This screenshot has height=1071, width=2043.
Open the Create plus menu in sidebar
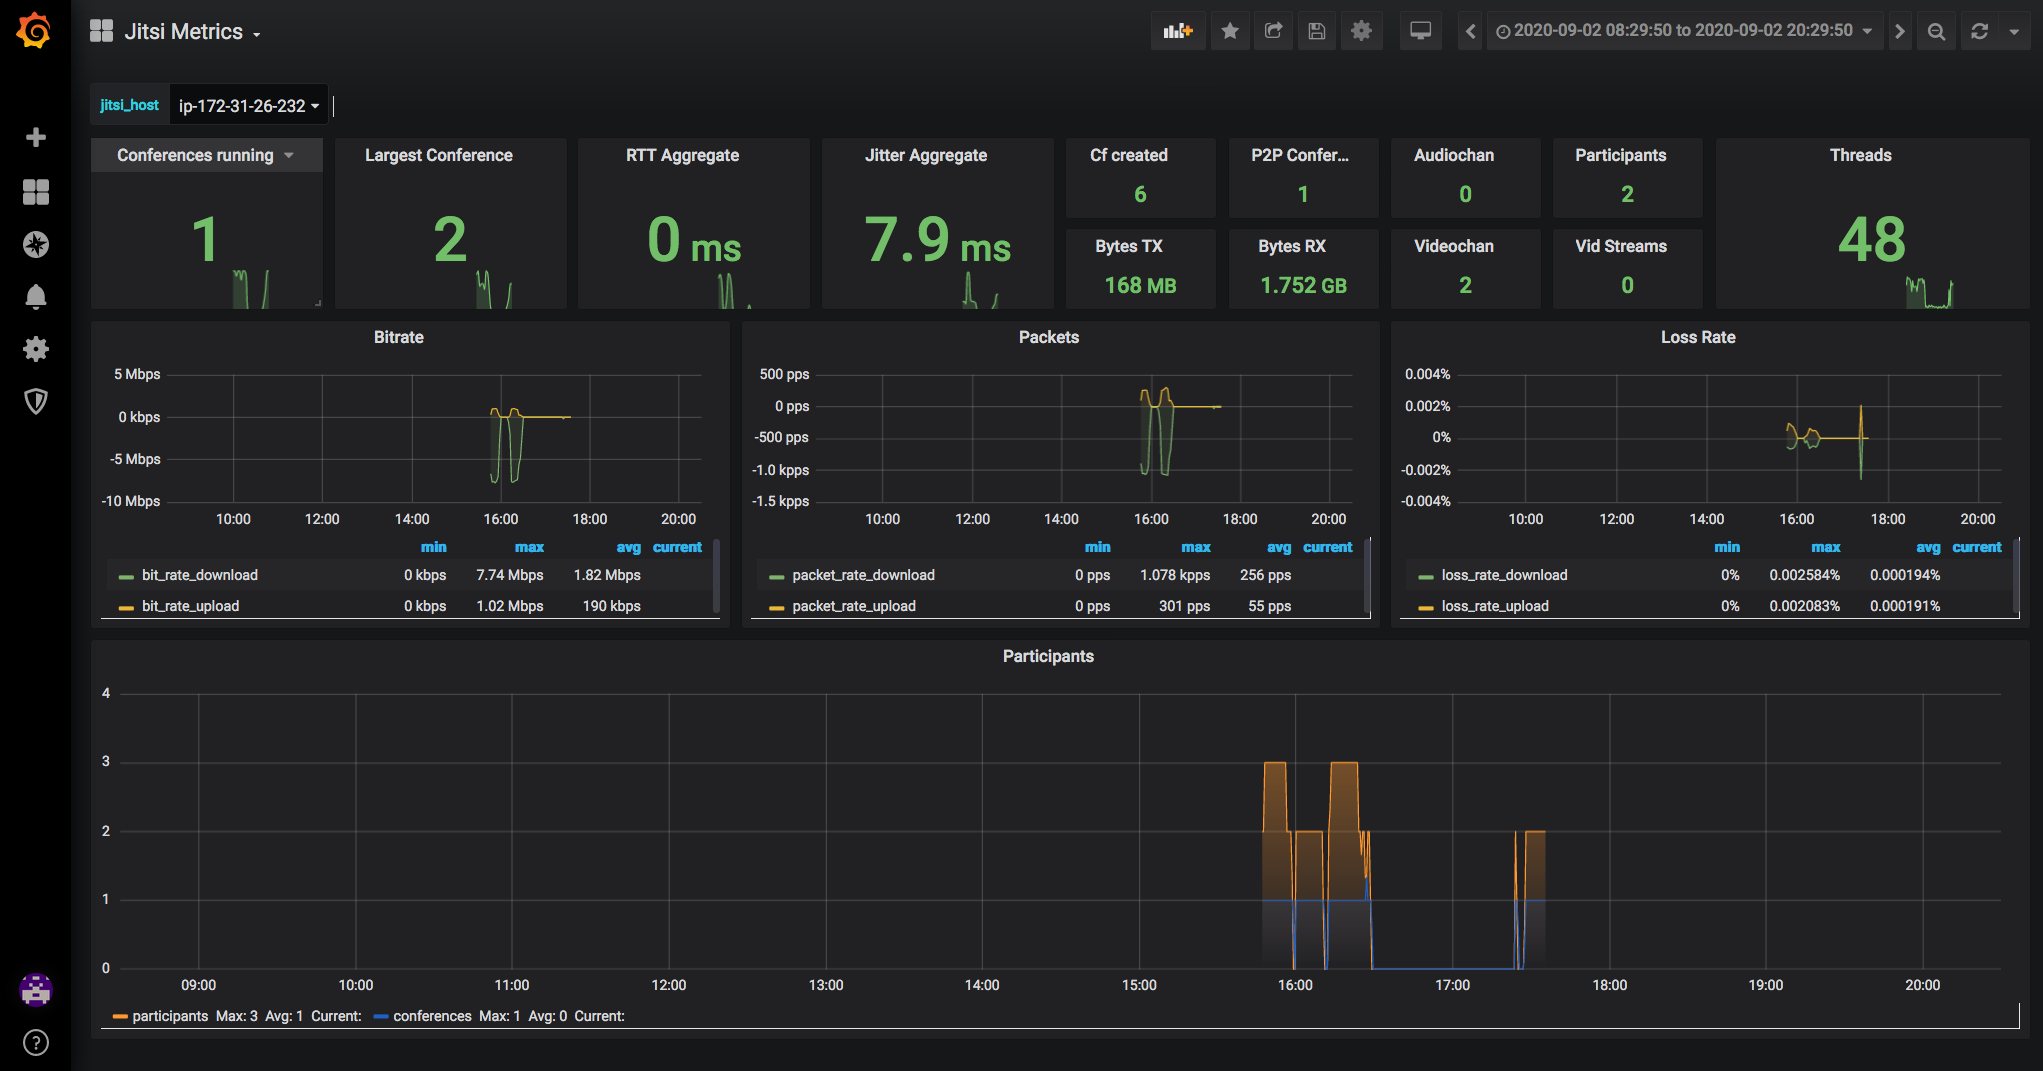coord(36,137)
